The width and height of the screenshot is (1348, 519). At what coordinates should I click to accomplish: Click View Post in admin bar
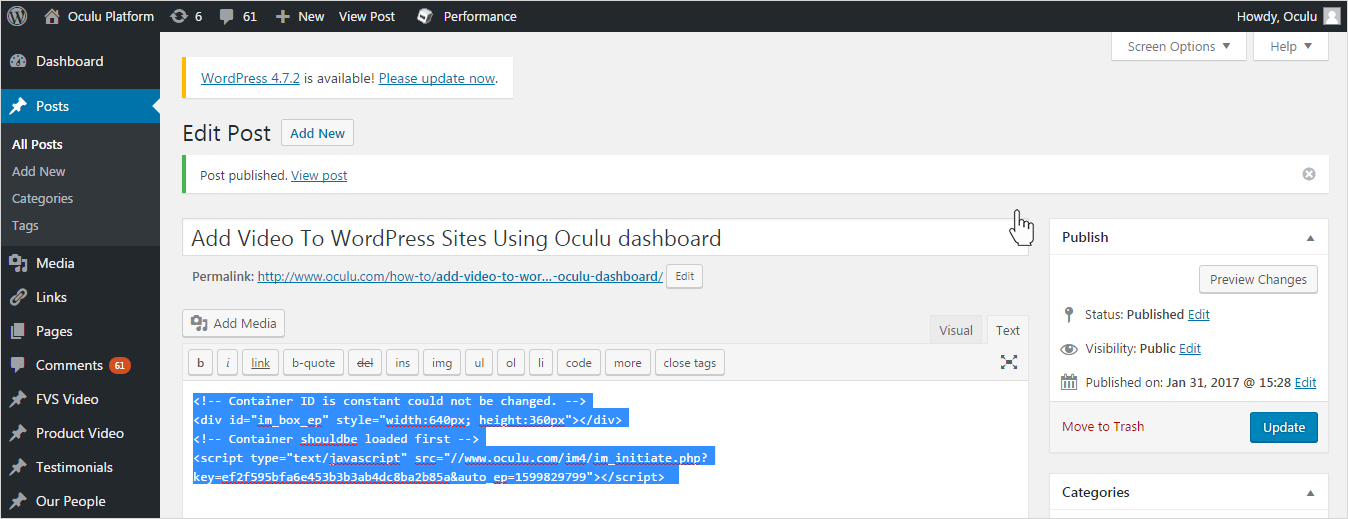tap(367, 16)
